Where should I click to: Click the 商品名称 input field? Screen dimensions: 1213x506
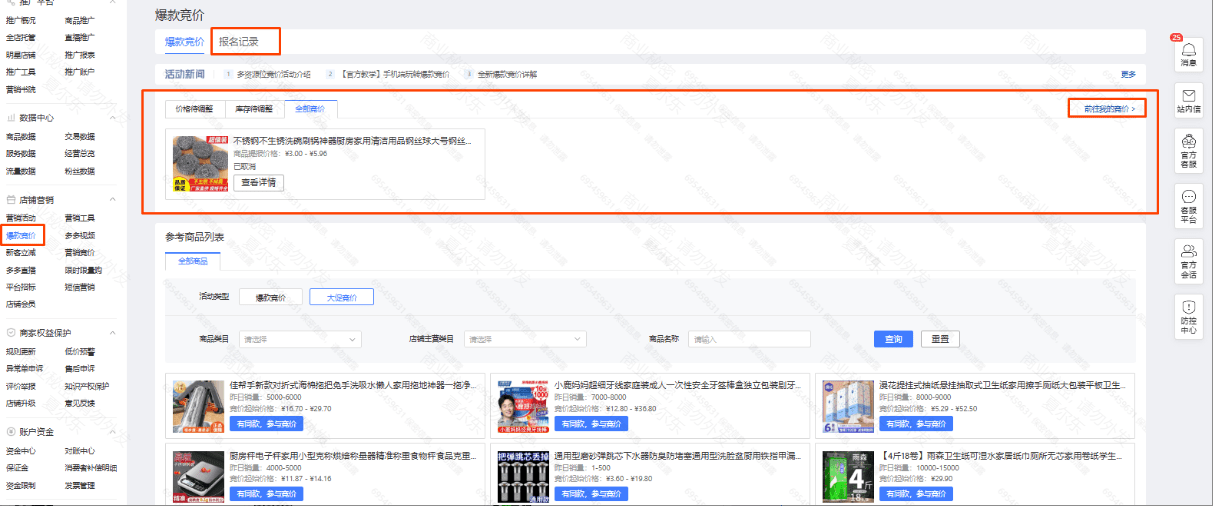pos(749,340)
